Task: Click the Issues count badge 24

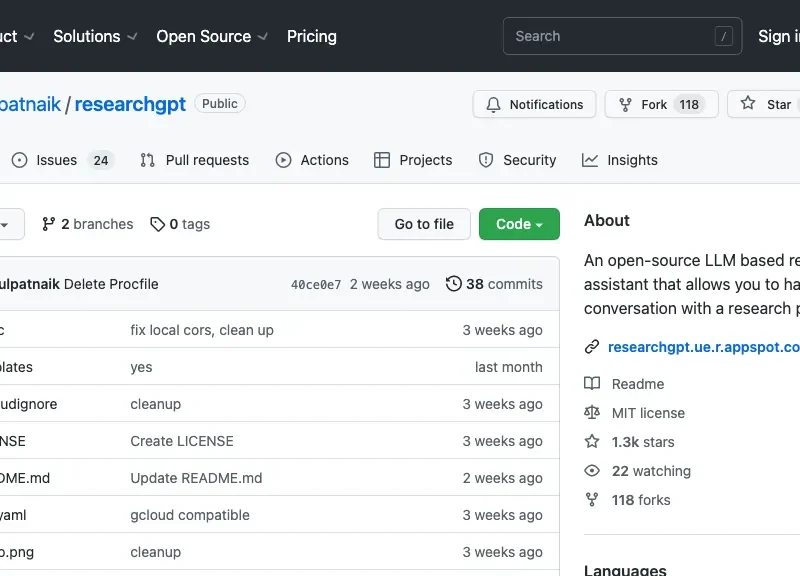Action: point(101,161)
